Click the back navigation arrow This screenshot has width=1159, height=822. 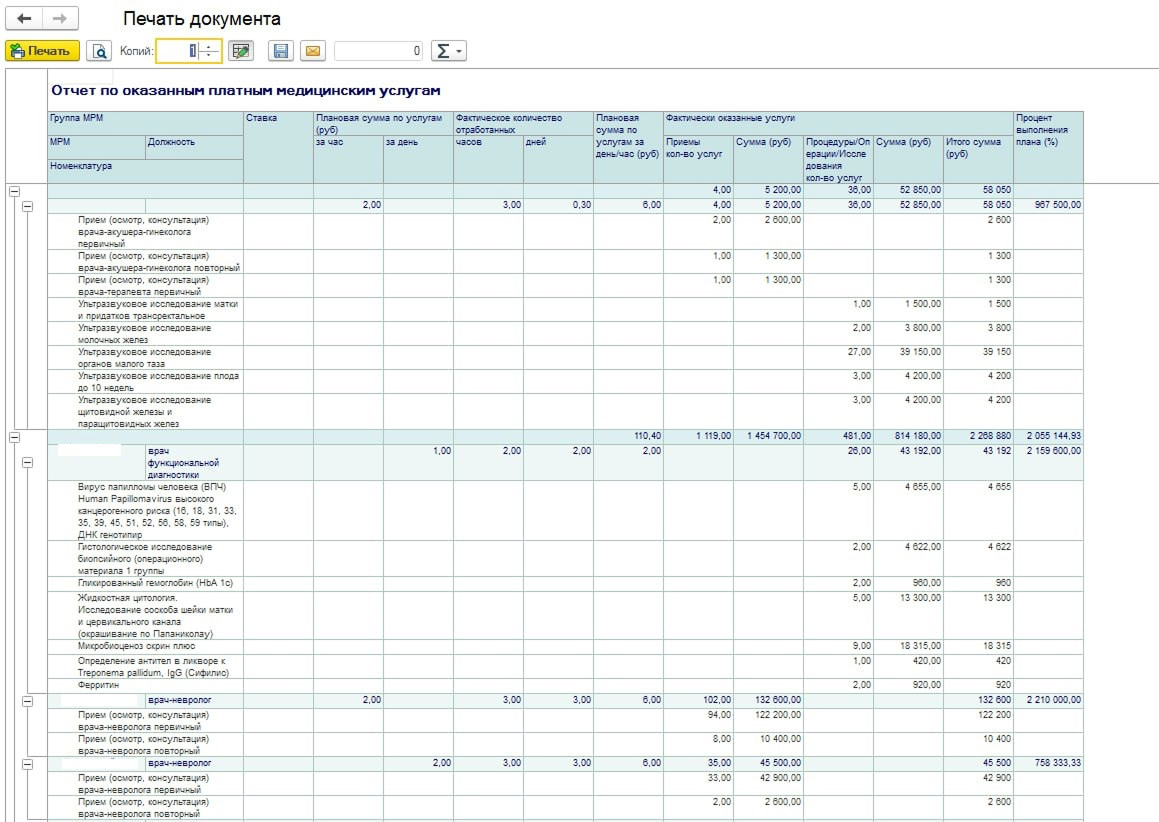(24, 18)
